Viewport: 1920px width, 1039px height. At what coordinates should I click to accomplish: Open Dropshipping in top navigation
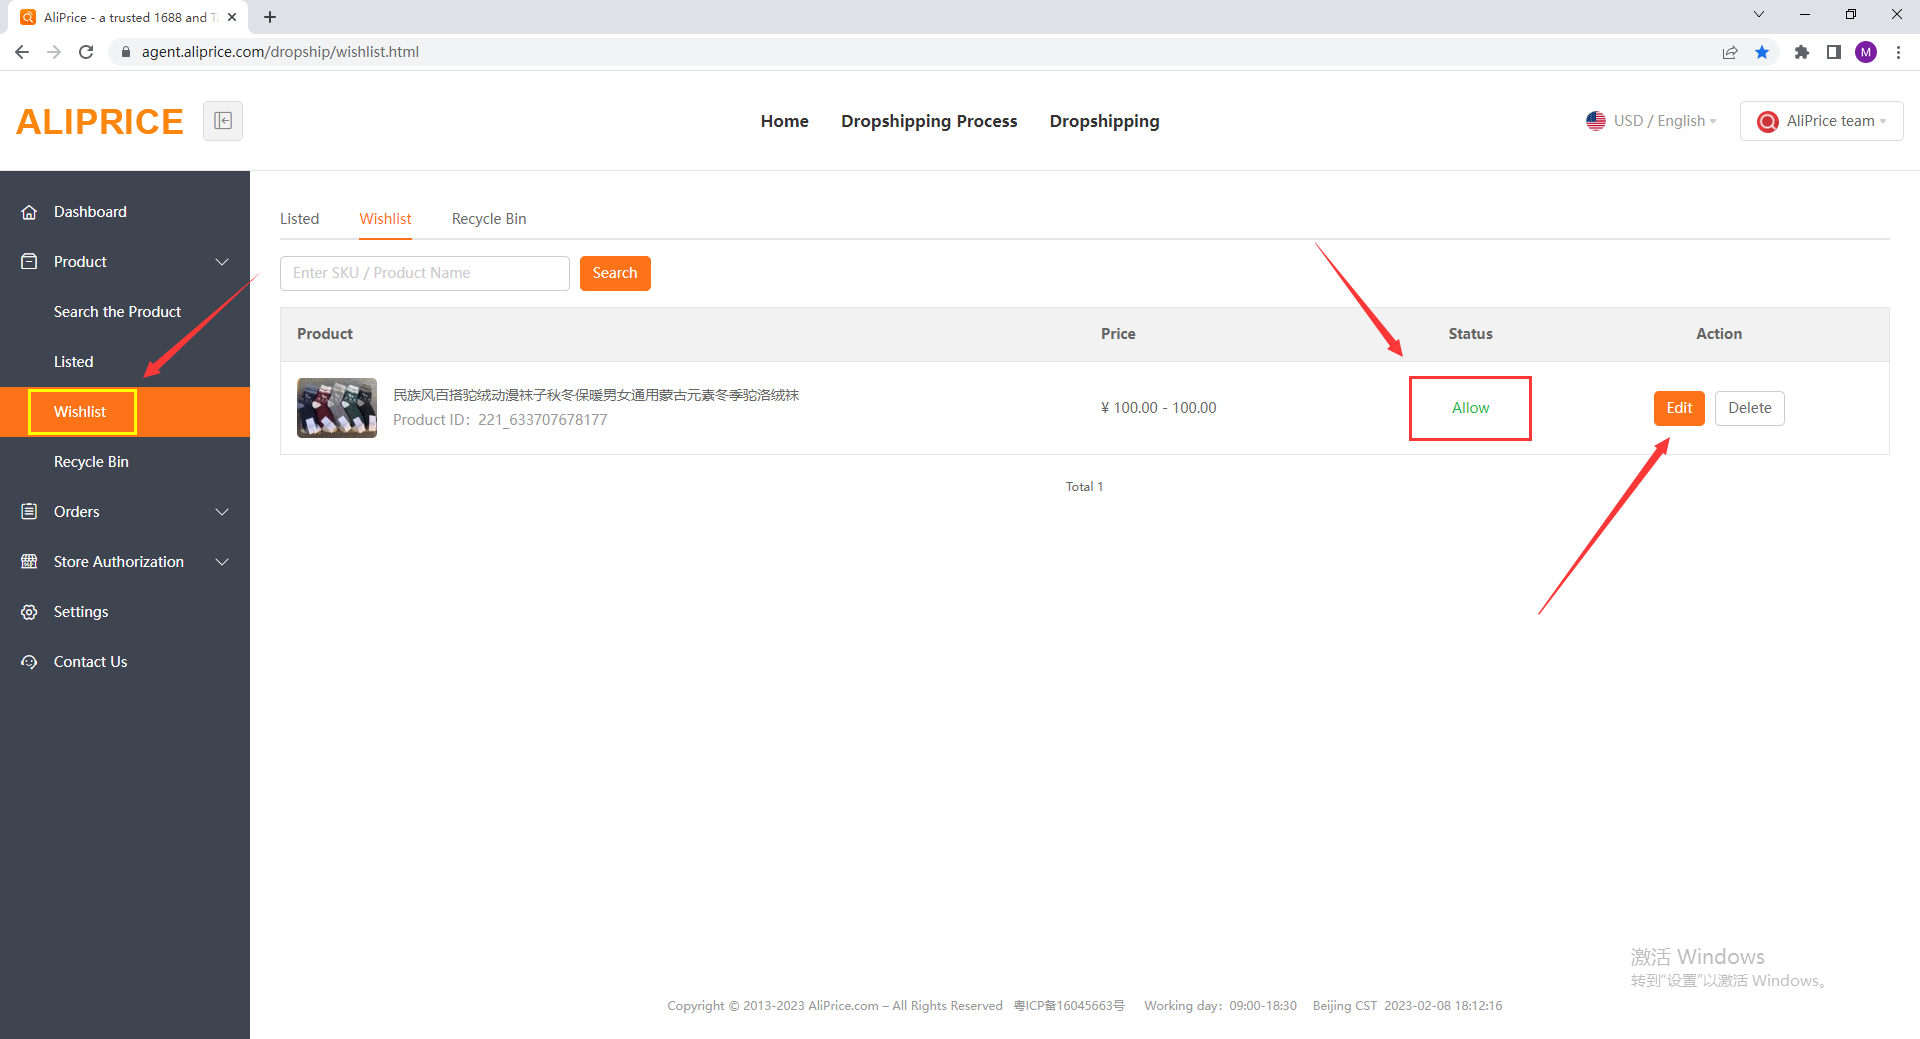[1105, 121]
